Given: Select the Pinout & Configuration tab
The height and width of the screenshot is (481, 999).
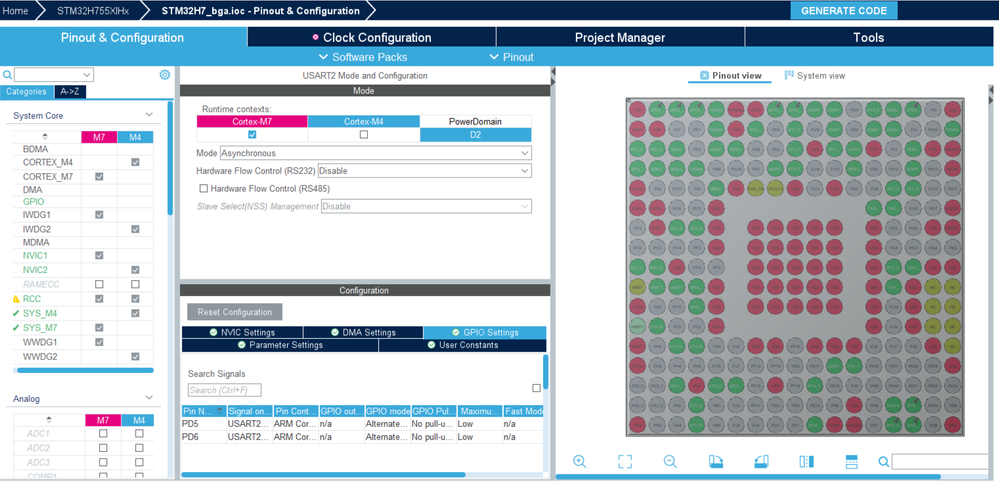Looking at the screenshot, I should pos(123,38).
